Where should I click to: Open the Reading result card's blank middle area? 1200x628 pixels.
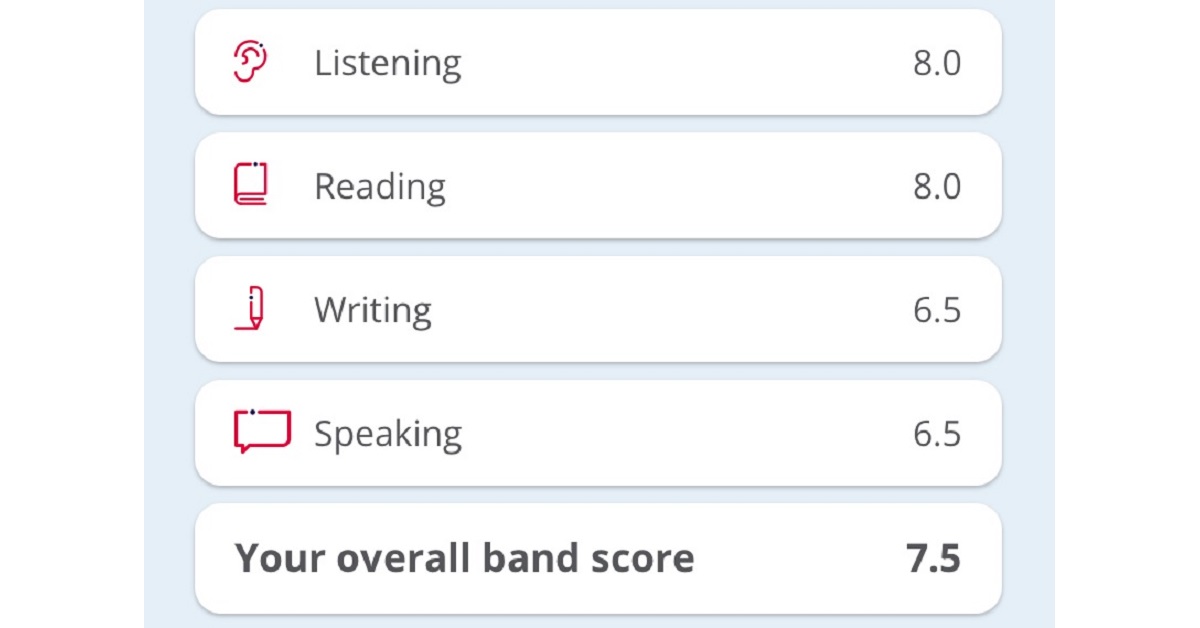[x=680, y=187]
